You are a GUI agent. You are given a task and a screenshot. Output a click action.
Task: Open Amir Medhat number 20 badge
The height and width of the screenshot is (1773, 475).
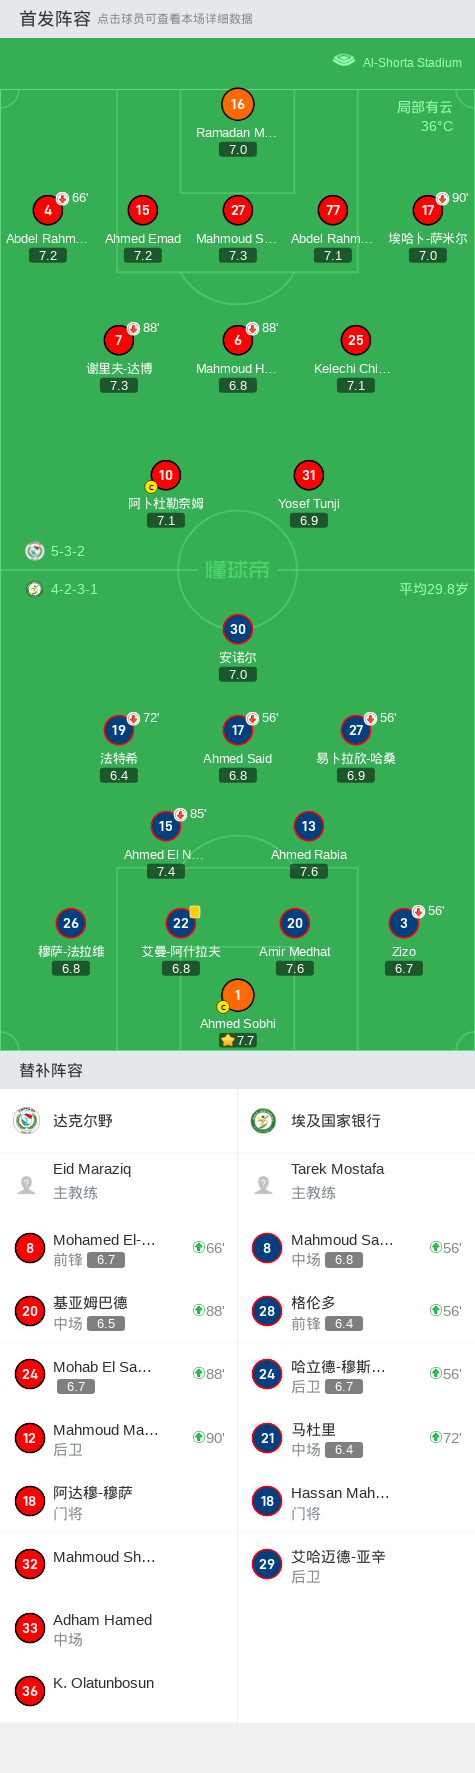coord(295,923)
